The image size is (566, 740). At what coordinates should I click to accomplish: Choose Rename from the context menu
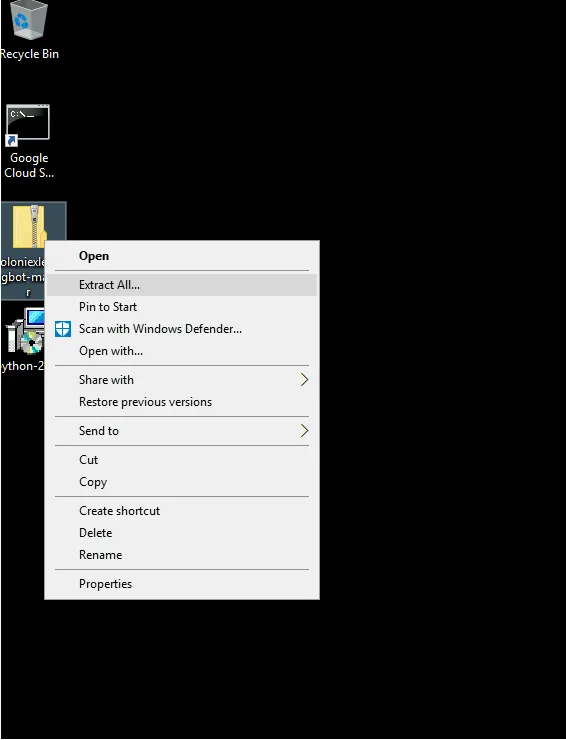[x=182, y=555]
